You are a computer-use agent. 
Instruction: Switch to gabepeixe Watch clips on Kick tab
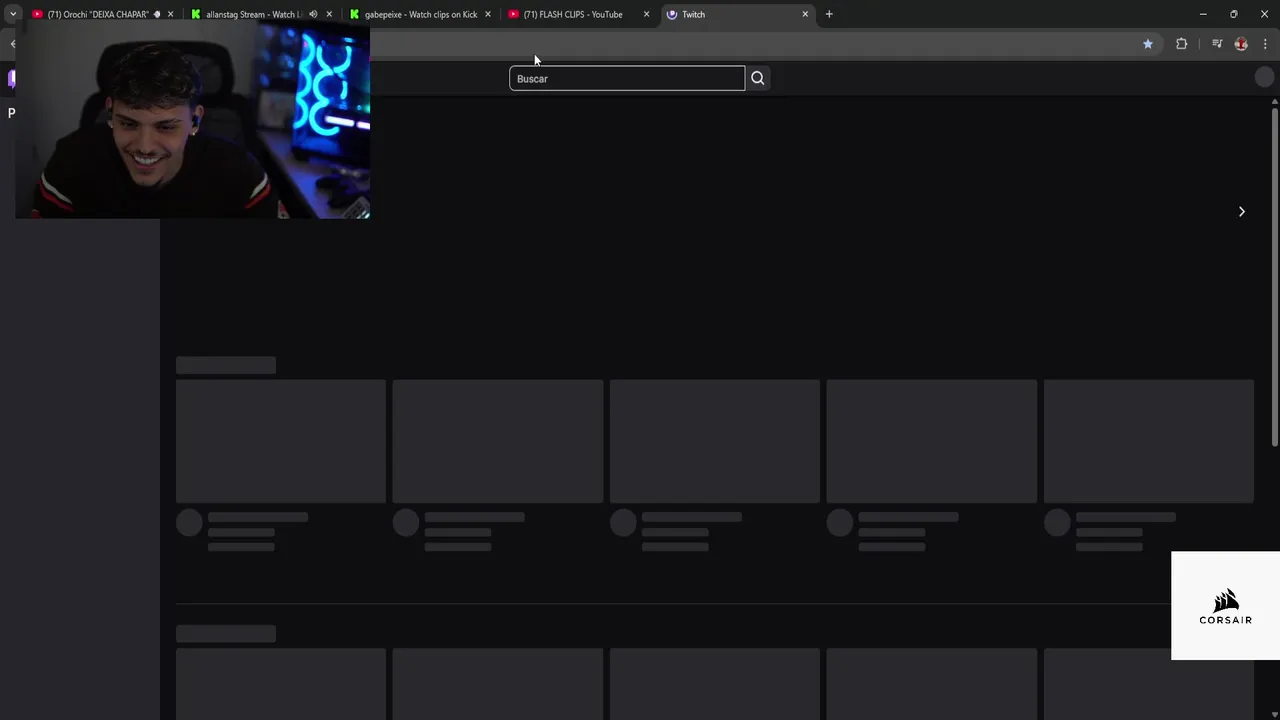[x=420, y=14]
